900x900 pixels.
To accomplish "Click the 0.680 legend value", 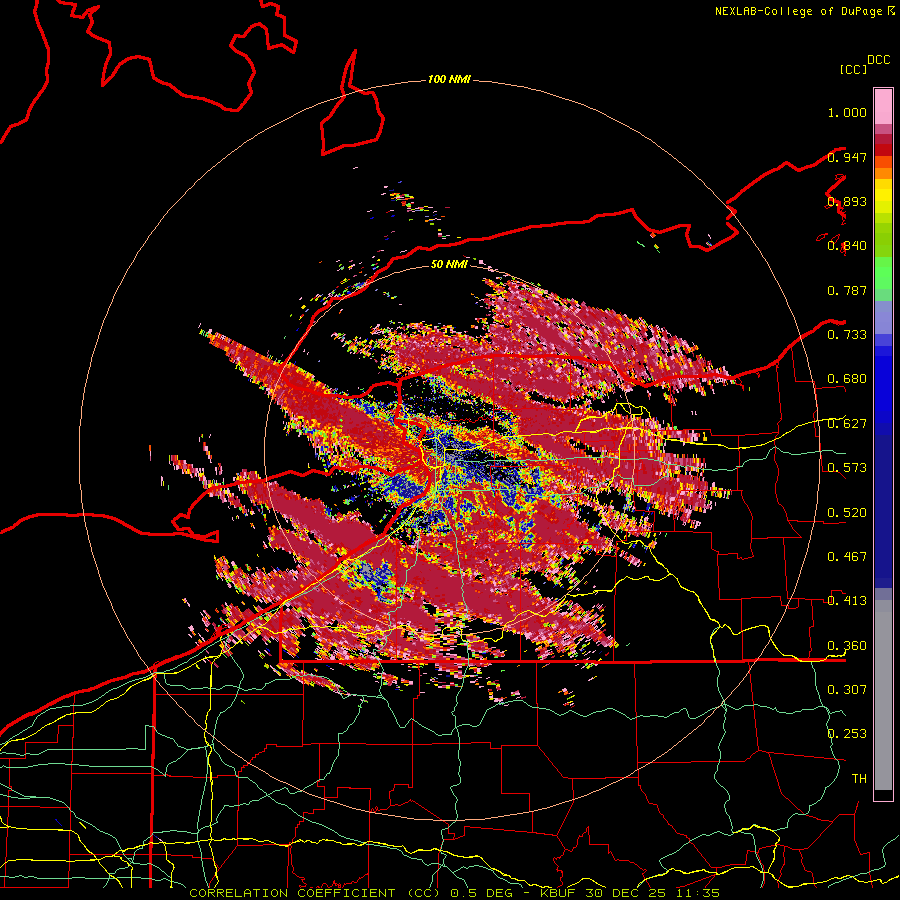I will (847, 379).
